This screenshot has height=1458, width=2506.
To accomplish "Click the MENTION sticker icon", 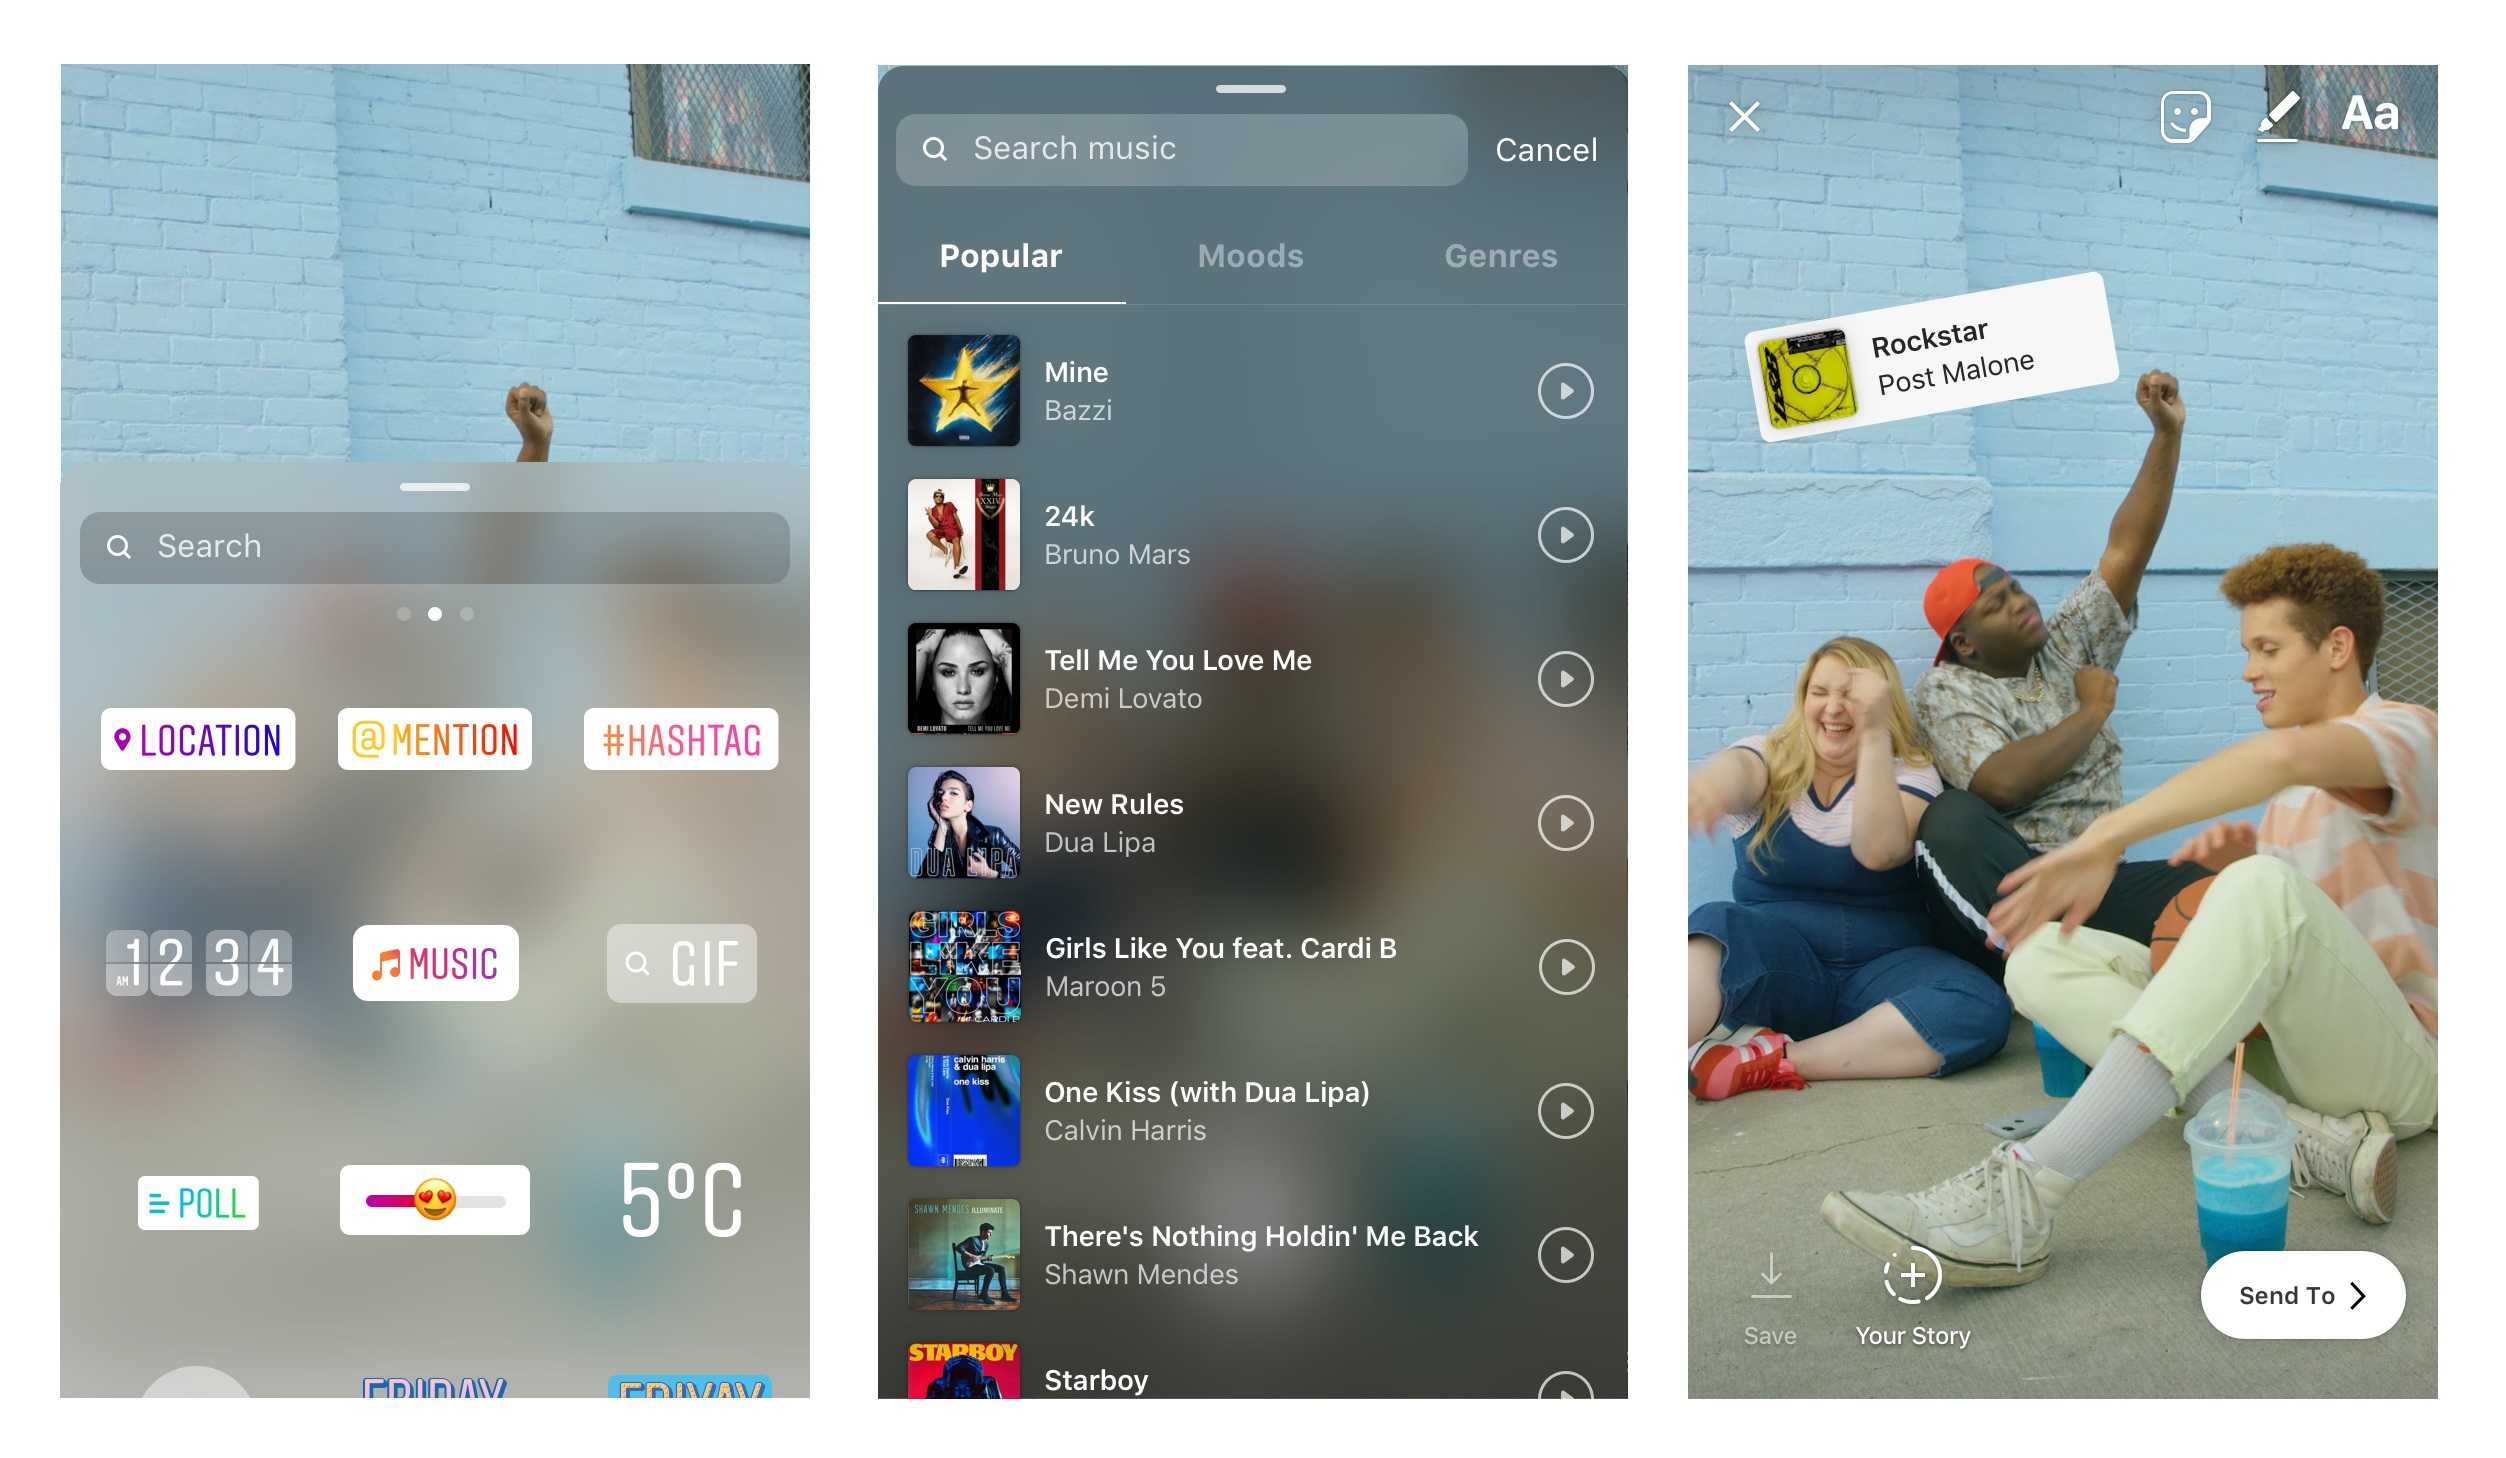I will (436, 738).
